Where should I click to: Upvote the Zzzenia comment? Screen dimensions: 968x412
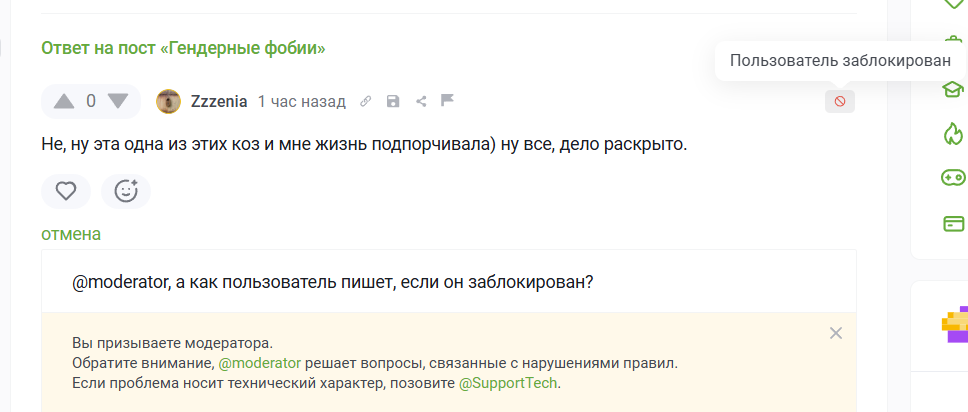[x=64, y=101]
